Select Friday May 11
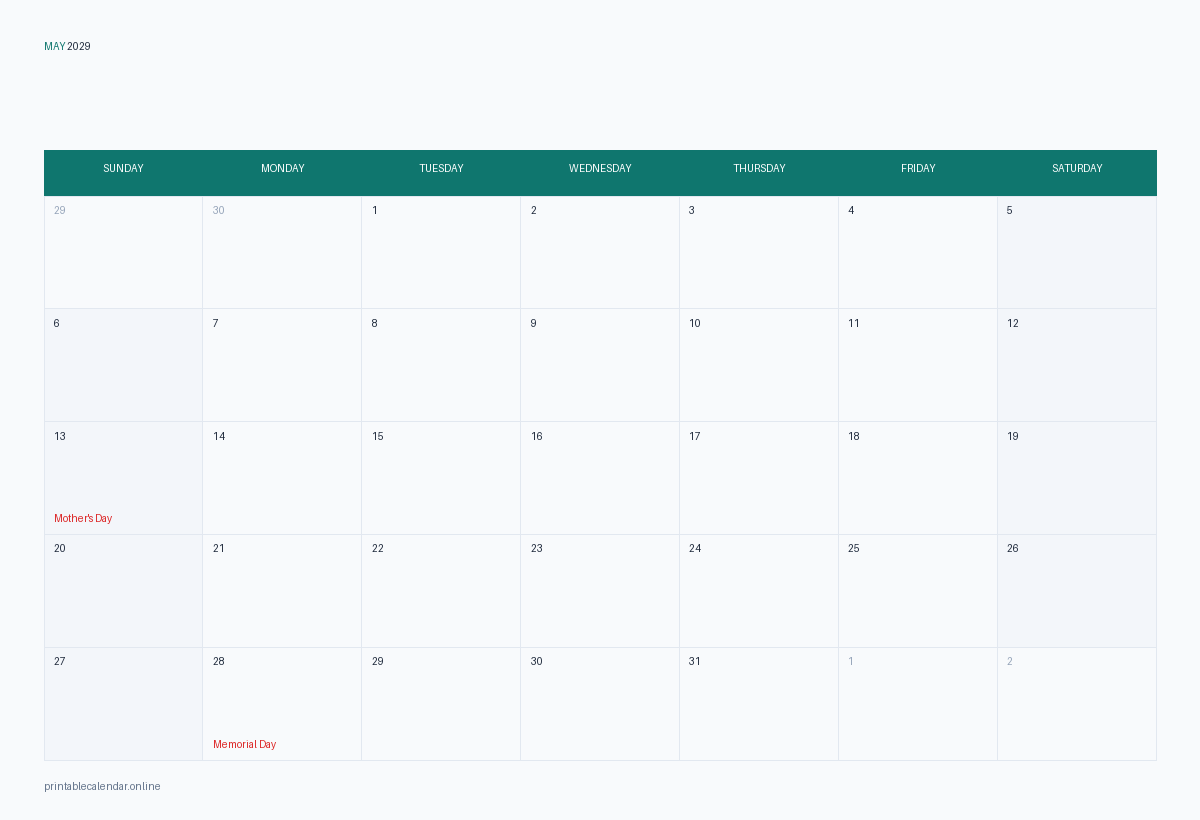 pyautogui.click(x=918, y=365)
